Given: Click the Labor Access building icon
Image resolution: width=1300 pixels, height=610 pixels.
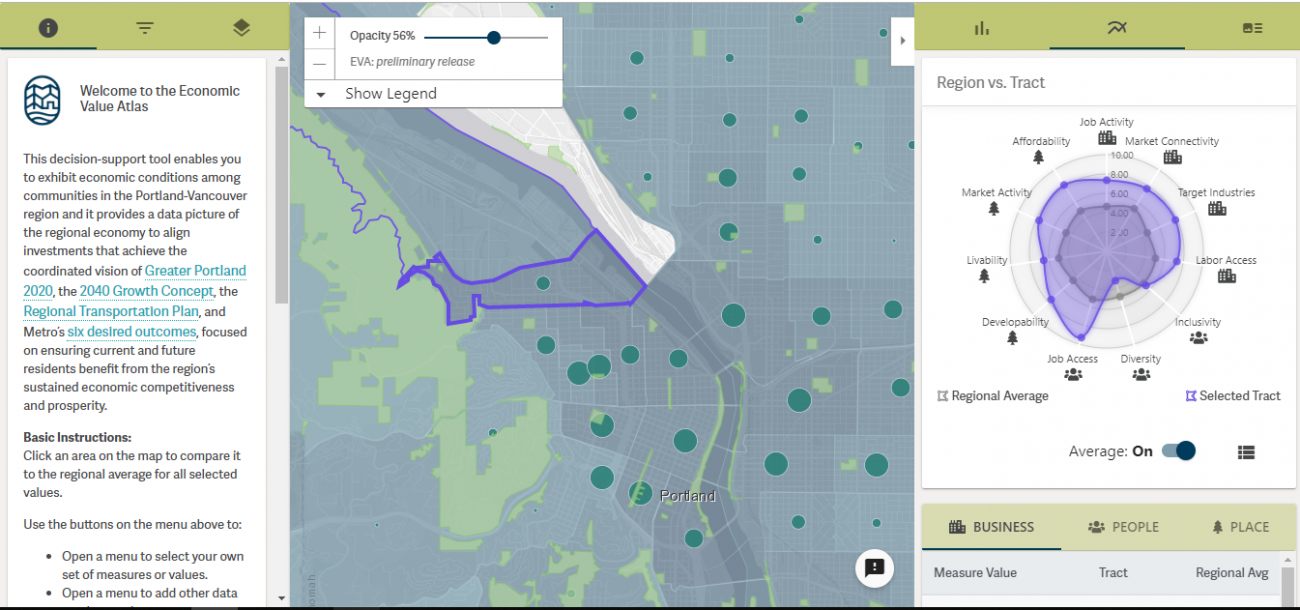Looking at the screenshot, I should pyautogui.click(x=1226, y=276).
